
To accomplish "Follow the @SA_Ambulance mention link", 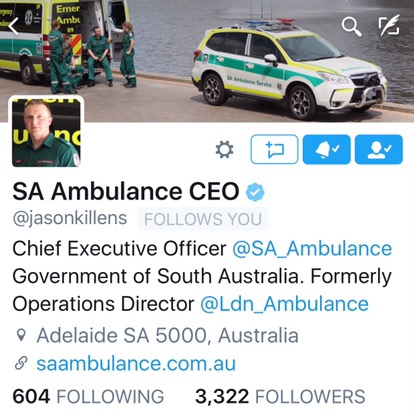I will [312, 249].
